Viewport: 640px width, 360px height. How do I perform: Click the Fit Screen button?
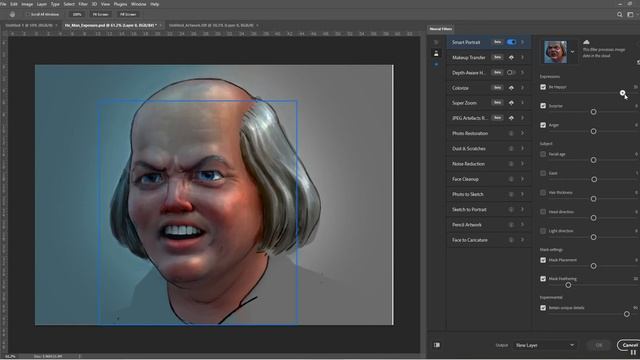(x=100, y=14)
